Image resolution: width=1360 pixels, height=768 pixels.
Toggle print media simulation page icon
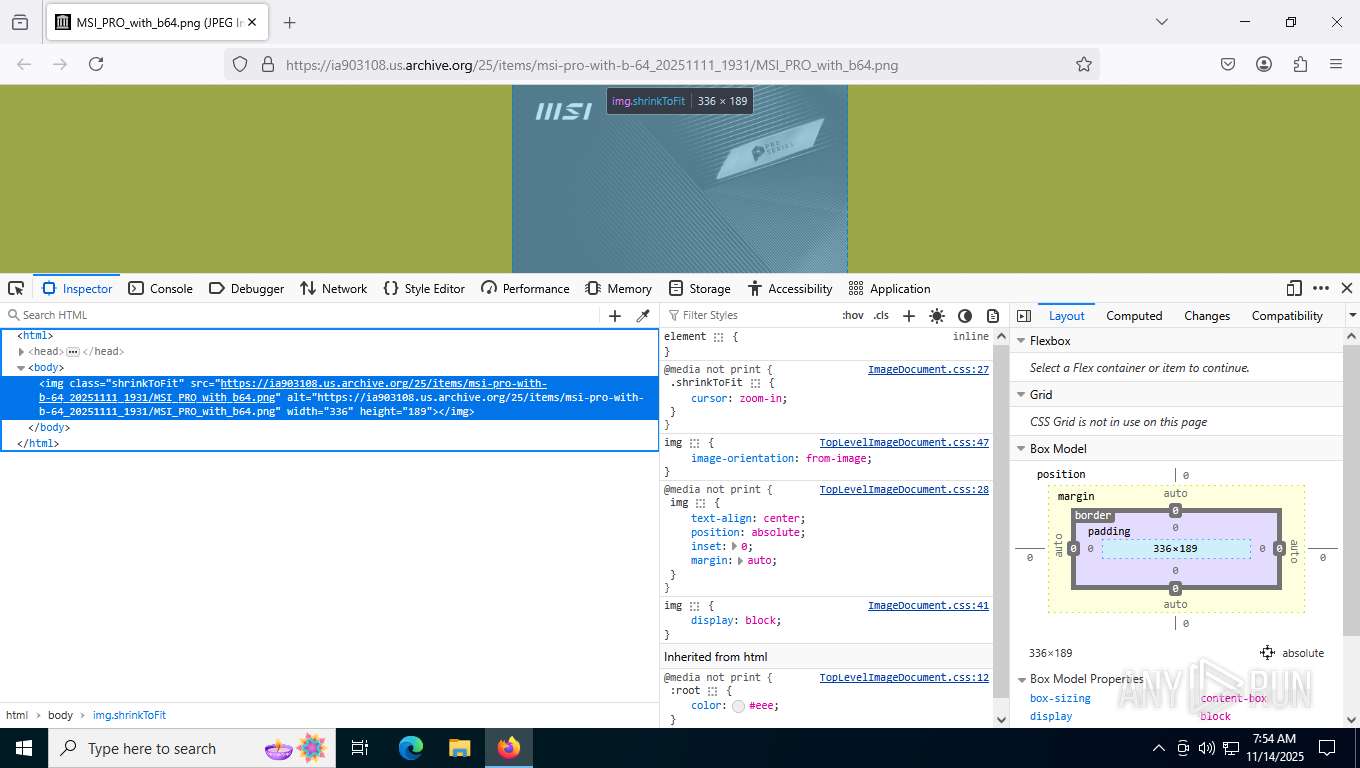pos(993,315)
